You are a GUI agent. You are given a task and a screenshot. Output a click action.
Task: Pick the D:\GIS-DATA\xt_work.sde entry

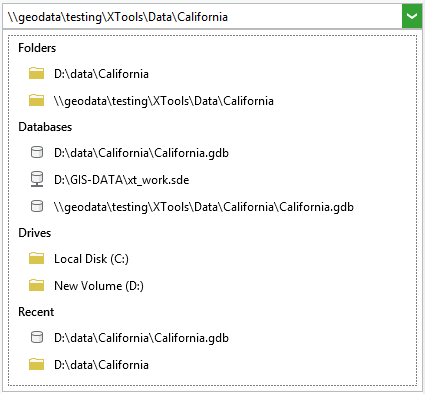point(122,180)
